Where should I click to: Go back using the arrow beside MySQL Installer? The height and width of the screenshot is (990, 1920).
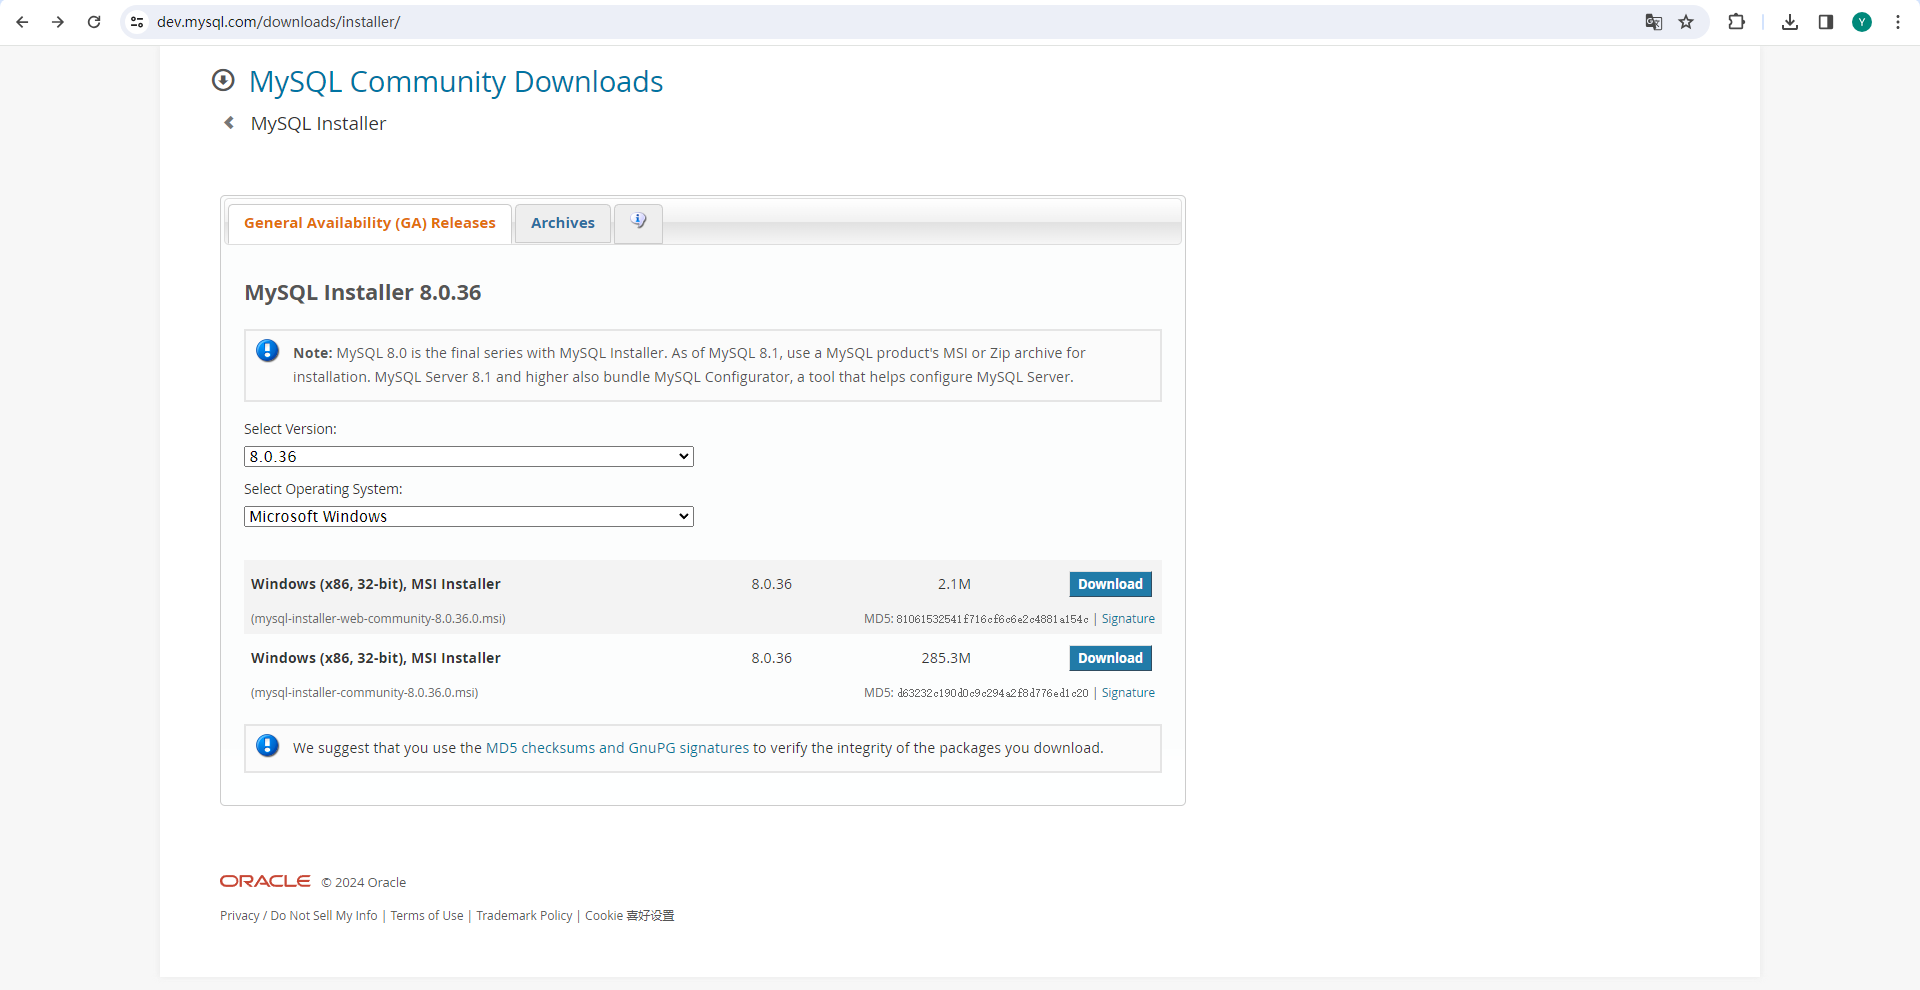(229, 123)
